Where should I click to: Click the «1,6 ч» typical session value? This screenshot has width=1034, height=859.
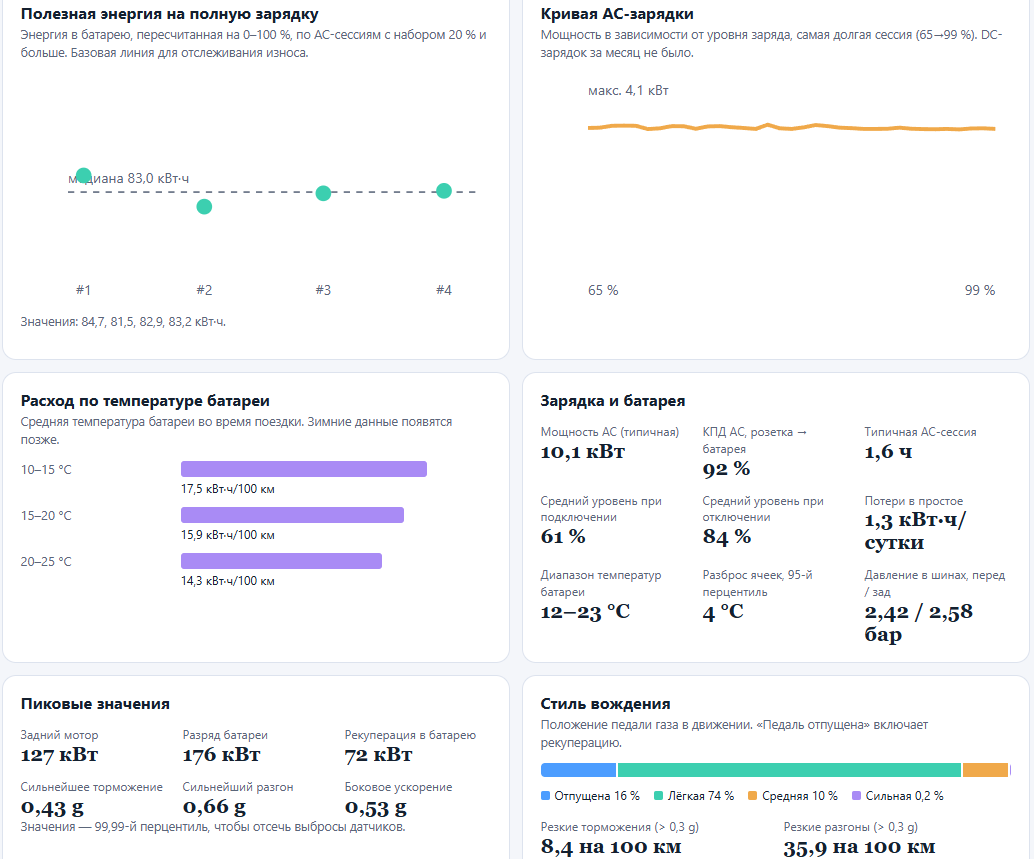(x=888, y=452)
